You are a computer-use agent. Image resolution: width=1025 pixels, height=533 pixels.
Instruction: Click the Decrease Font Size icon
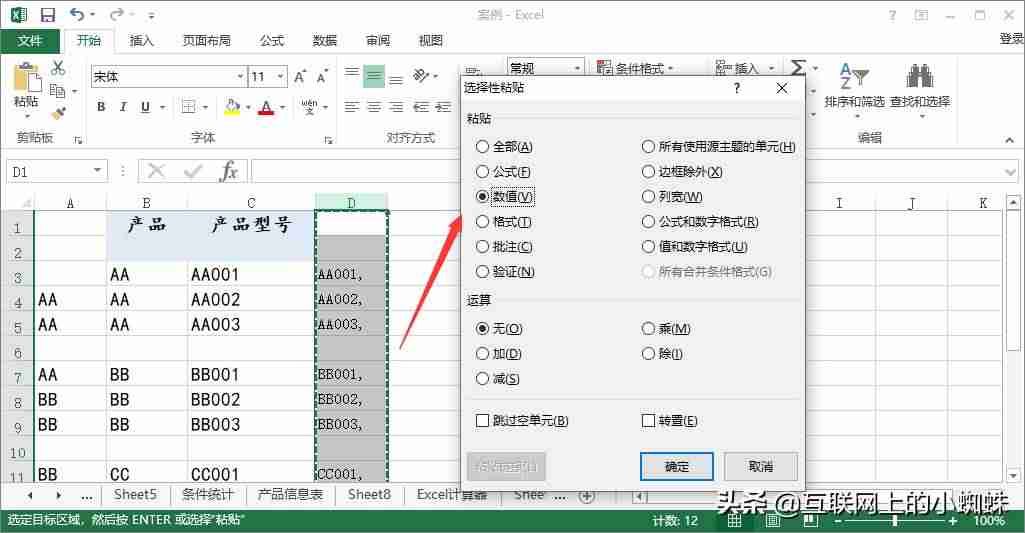click(322, 77)
